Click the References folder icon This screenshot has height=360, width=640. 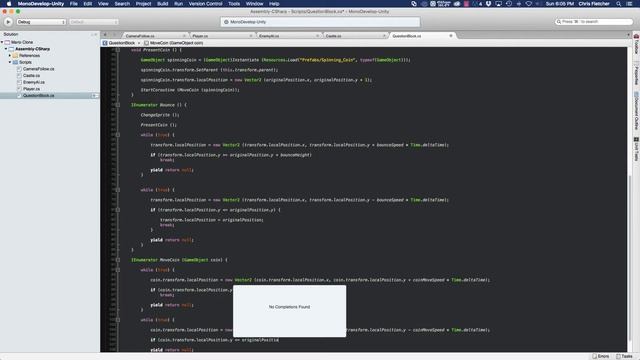tap(15, 56)
